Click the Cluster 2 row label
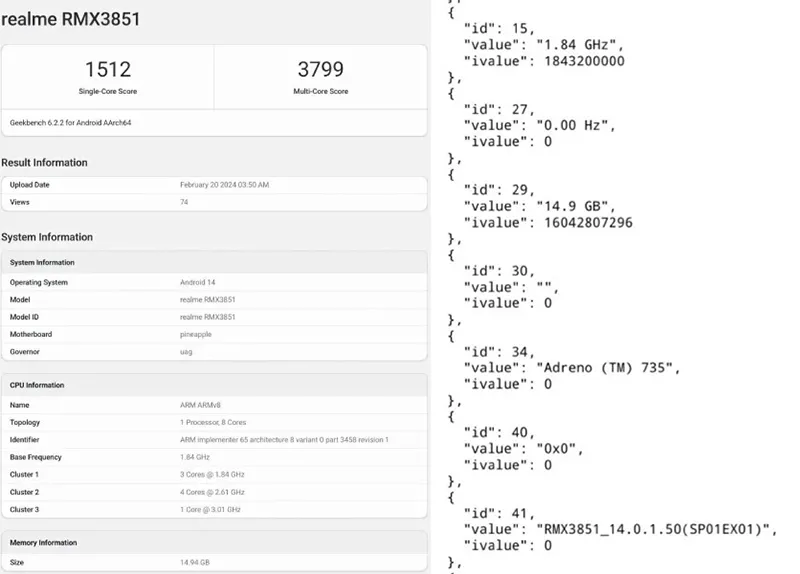The width and height of the screenshot is (800, 574). point(24,492)
